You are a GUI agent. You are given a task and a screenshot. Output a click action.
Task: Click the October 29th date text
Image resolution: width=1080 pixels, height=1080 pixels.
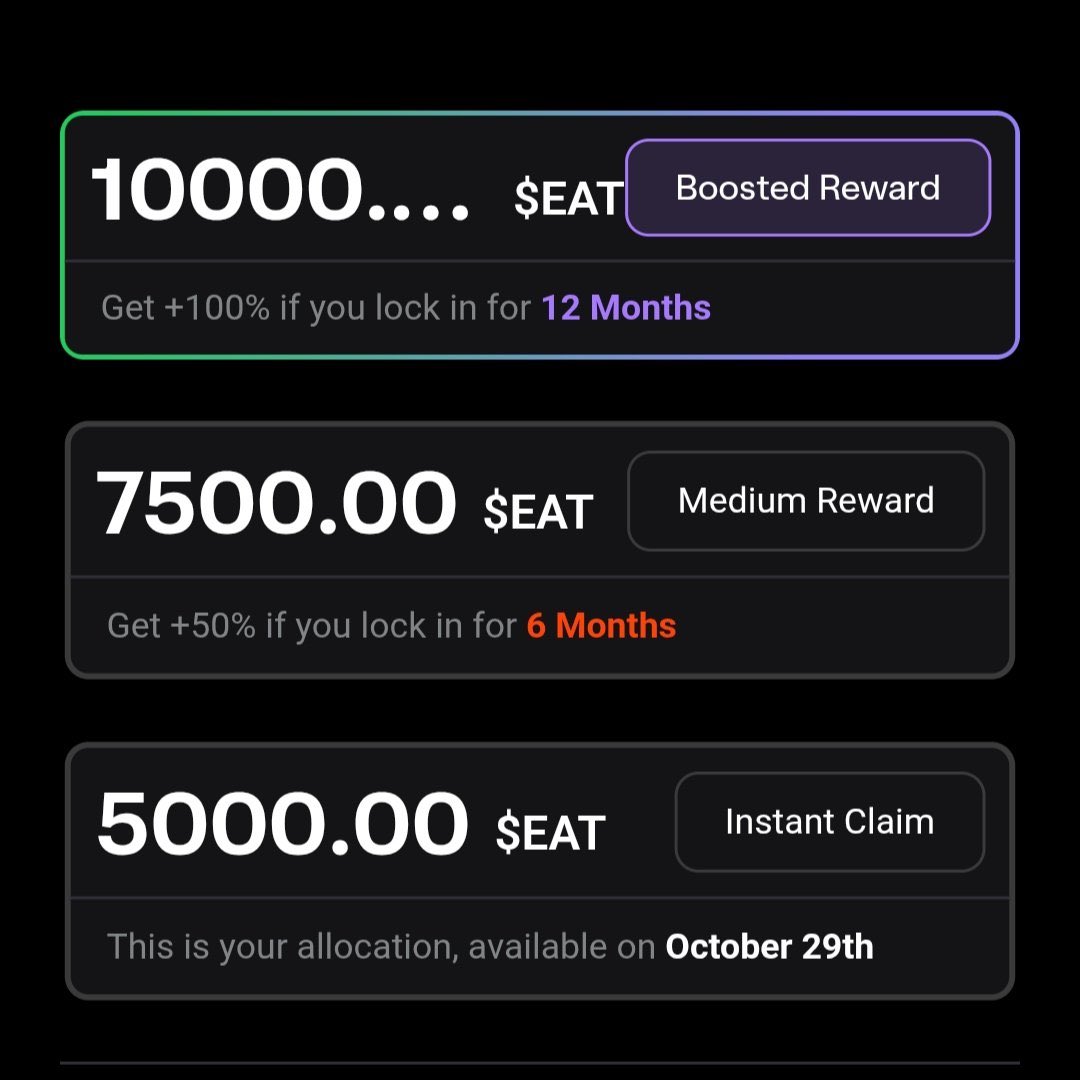tap(769, 946)
